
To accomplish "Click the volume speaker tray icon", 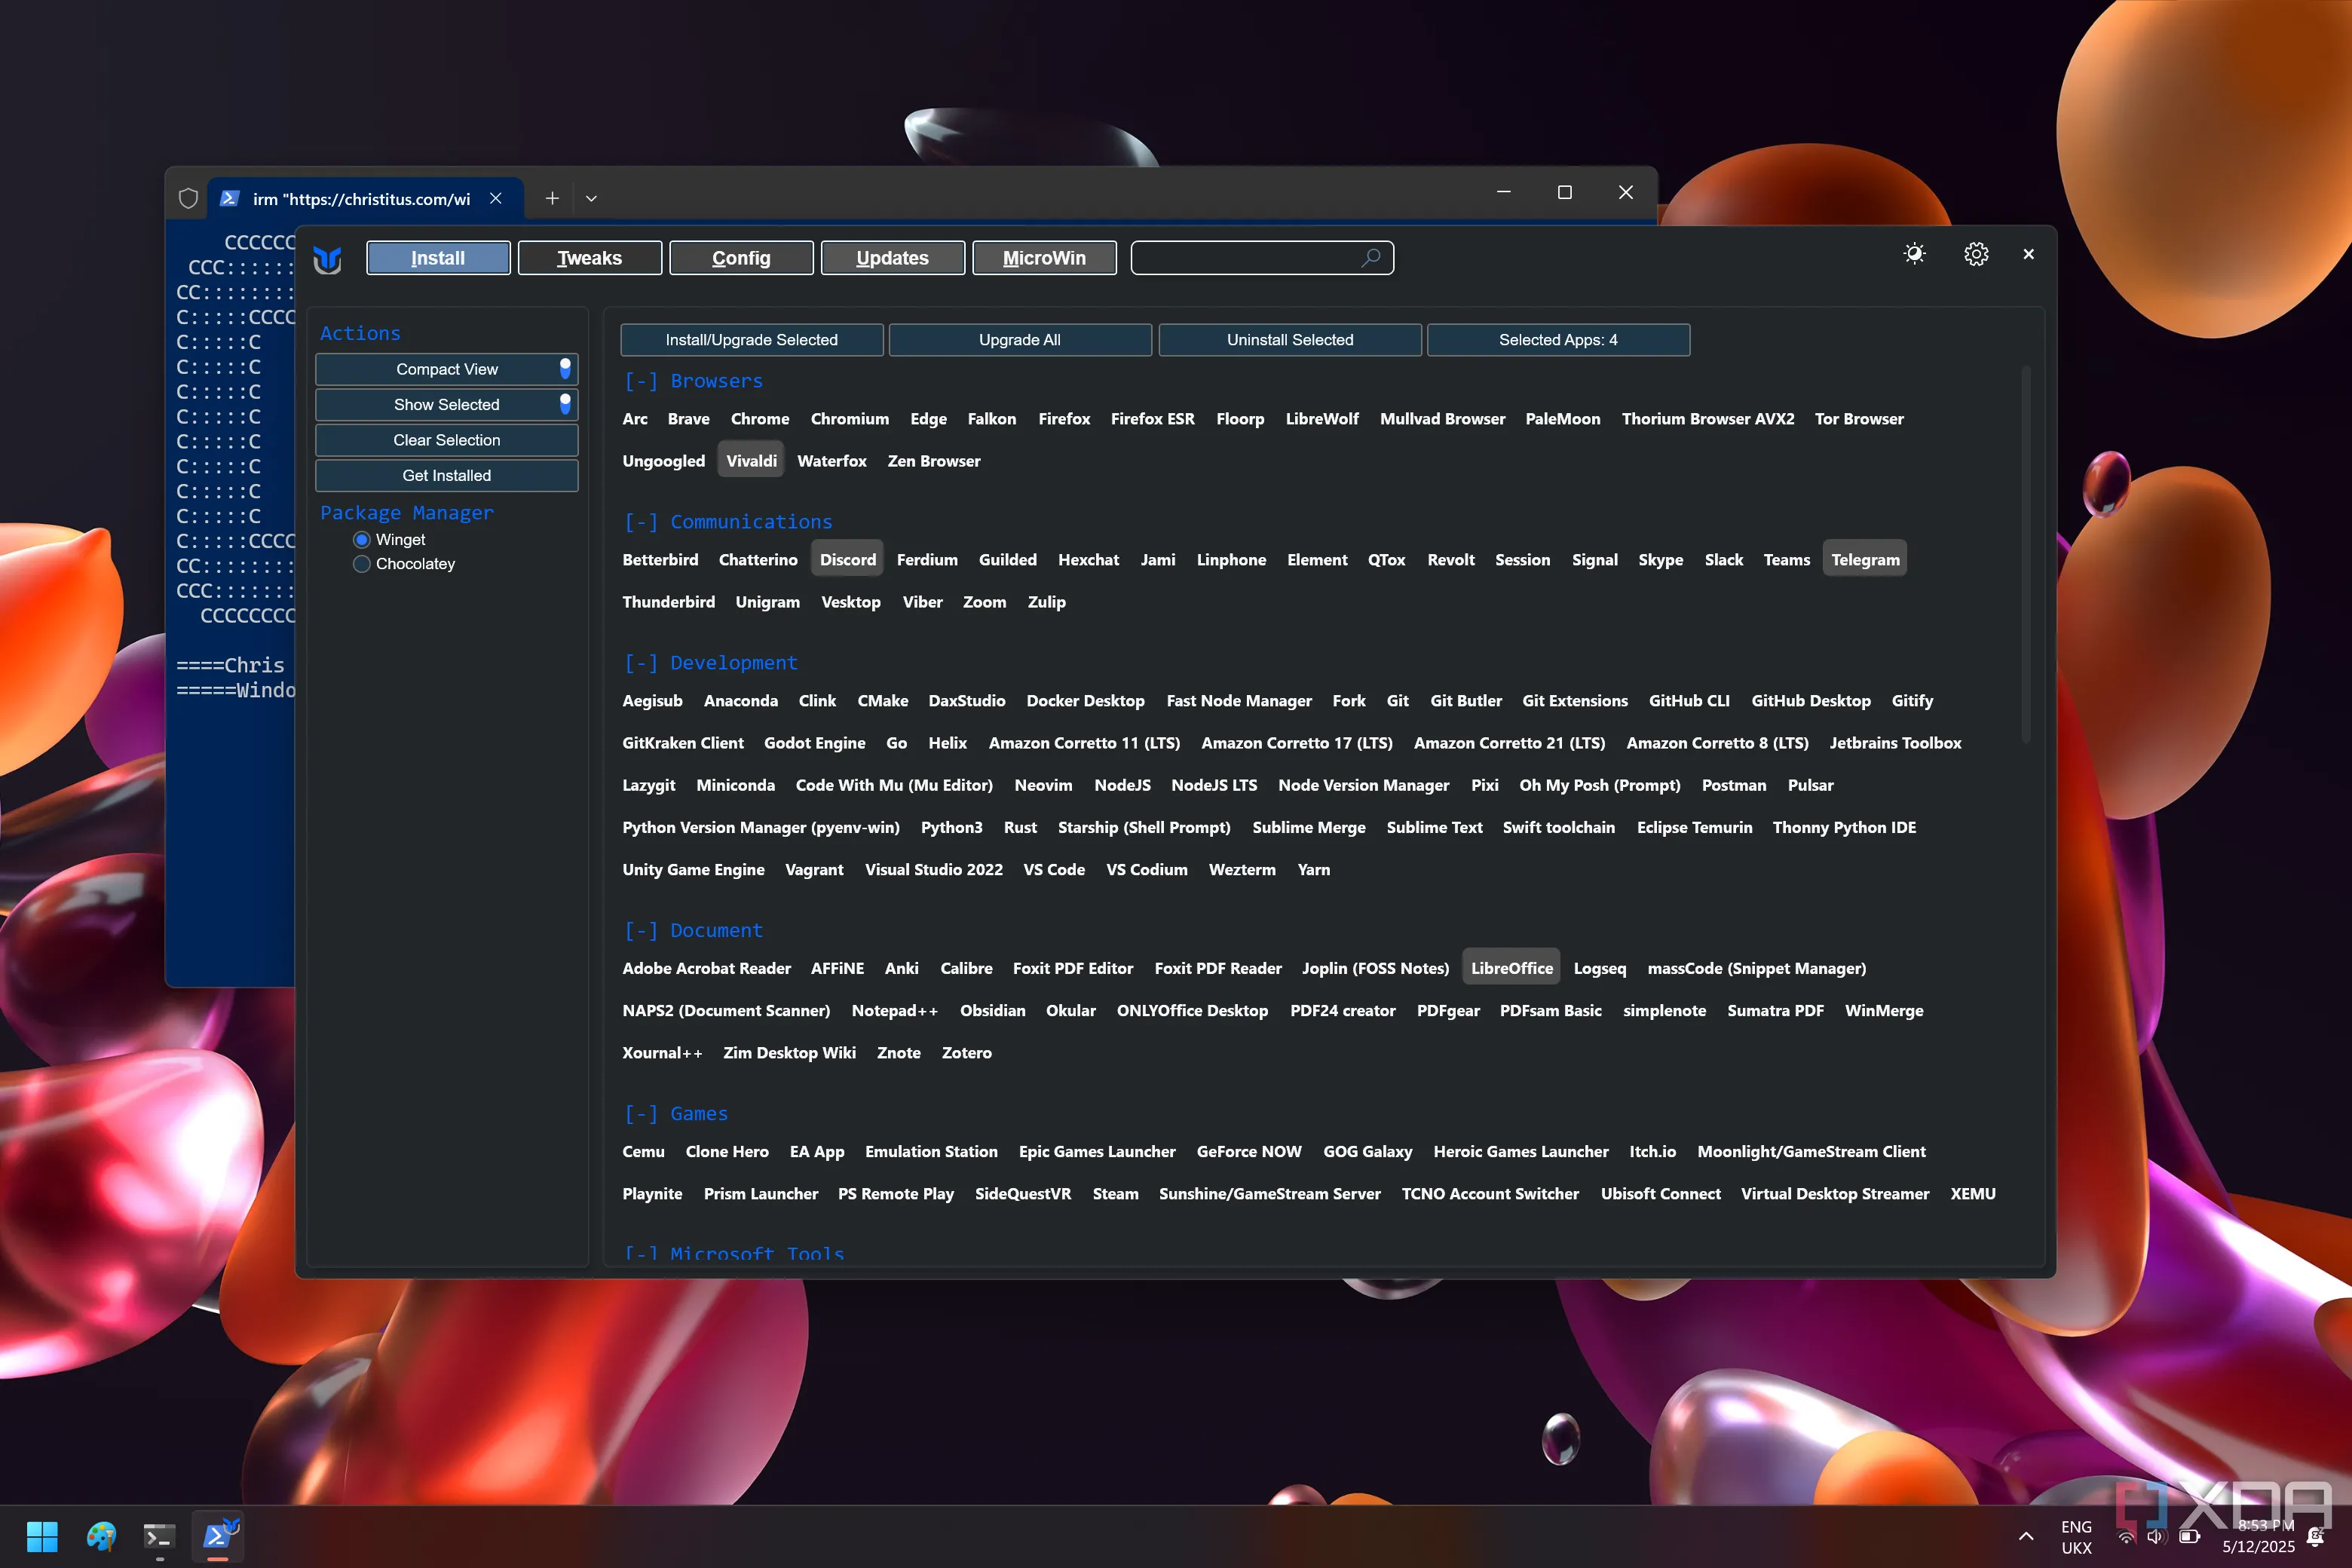I will (2155, 1536).
